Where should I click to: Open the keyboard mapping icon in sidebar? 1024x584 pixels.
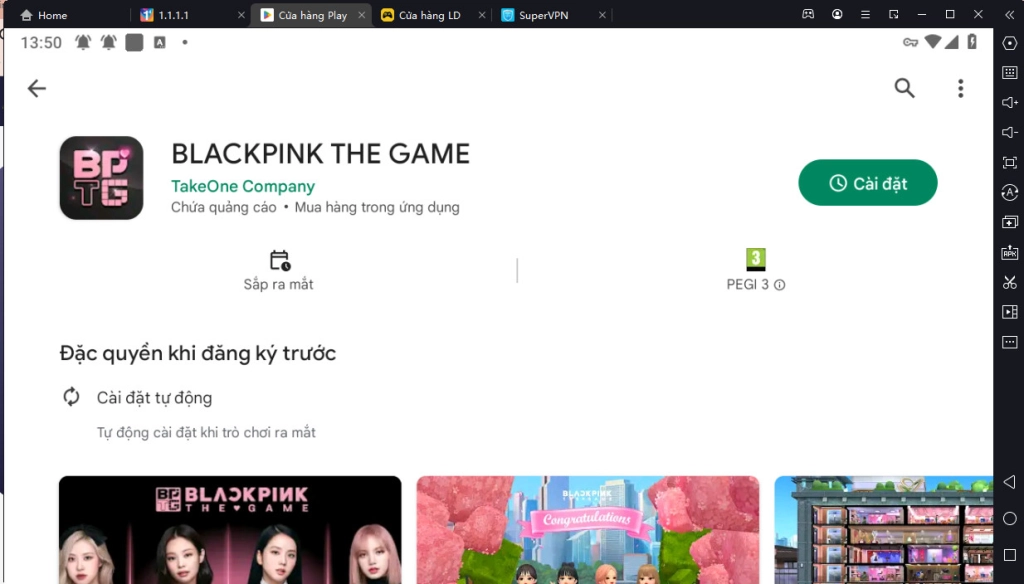pyautogui.click(x=1010, y=73)
